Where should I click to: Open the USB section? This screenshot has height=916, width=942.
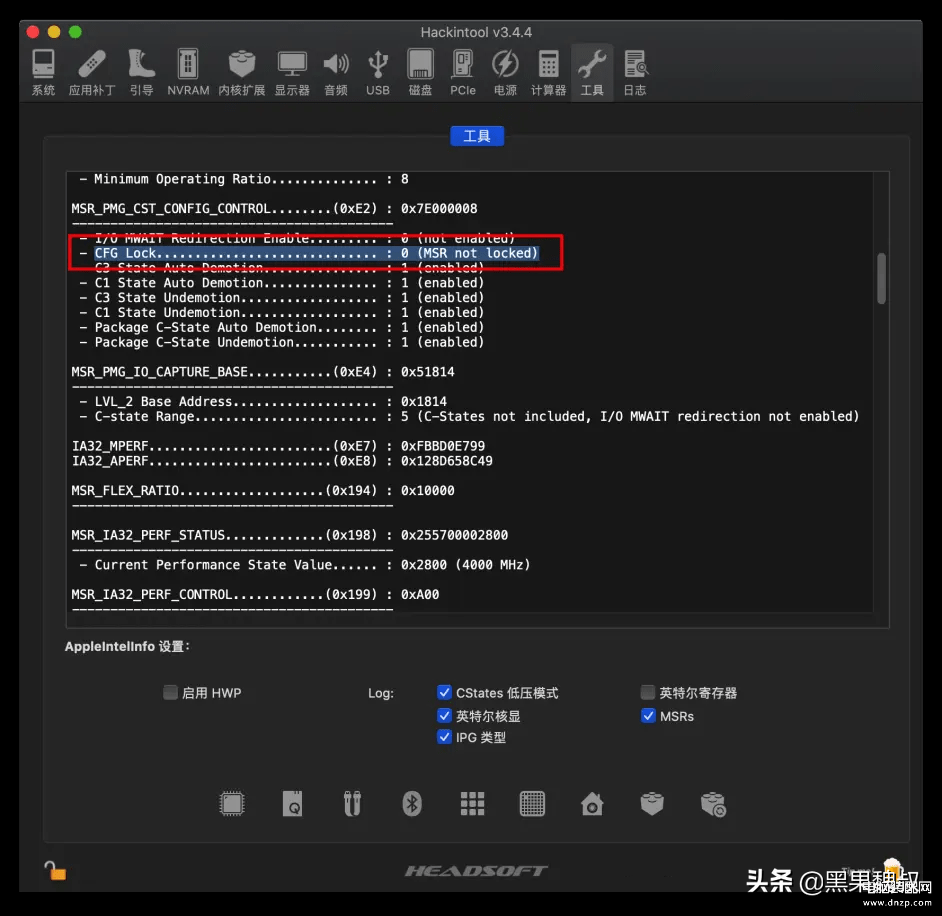378,72
